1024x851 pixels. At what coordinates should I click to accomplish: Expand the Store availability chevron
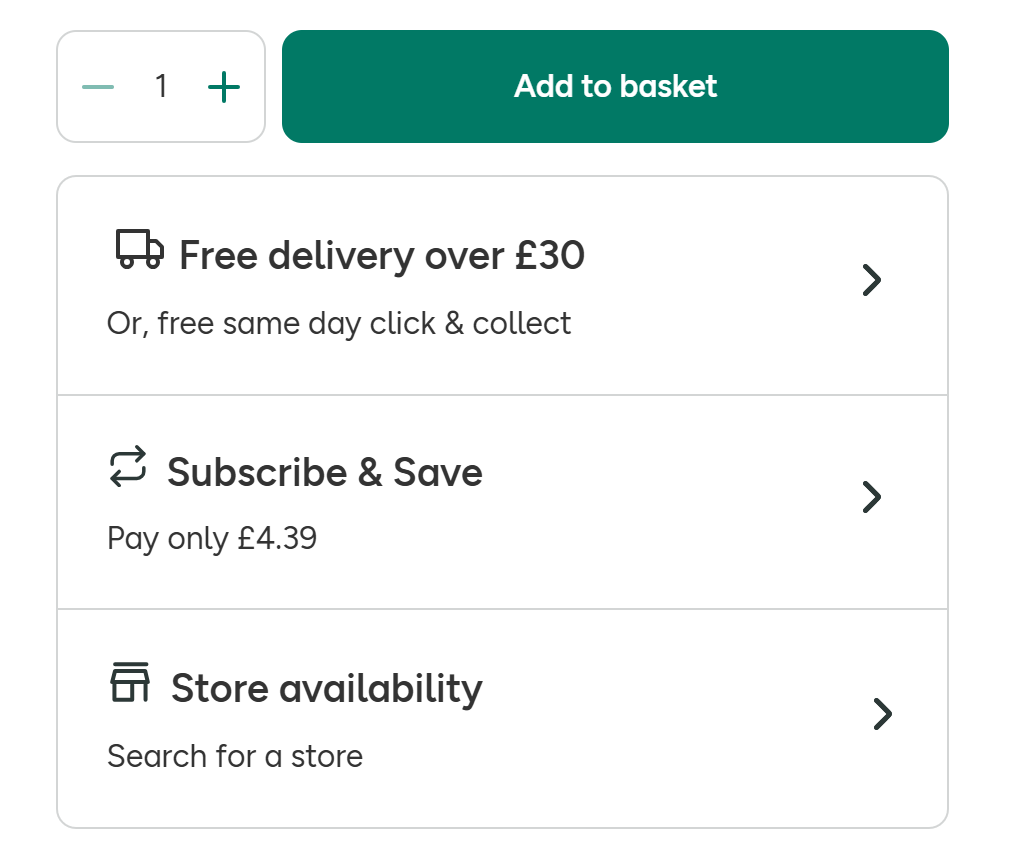[882, 714]
